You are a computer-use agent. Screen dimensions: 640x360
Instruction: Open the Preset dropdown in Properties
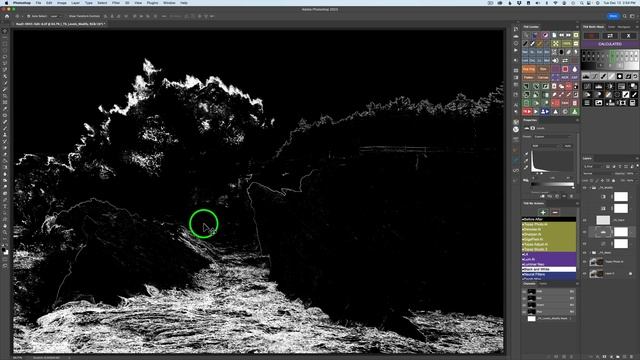click(553, 137)
